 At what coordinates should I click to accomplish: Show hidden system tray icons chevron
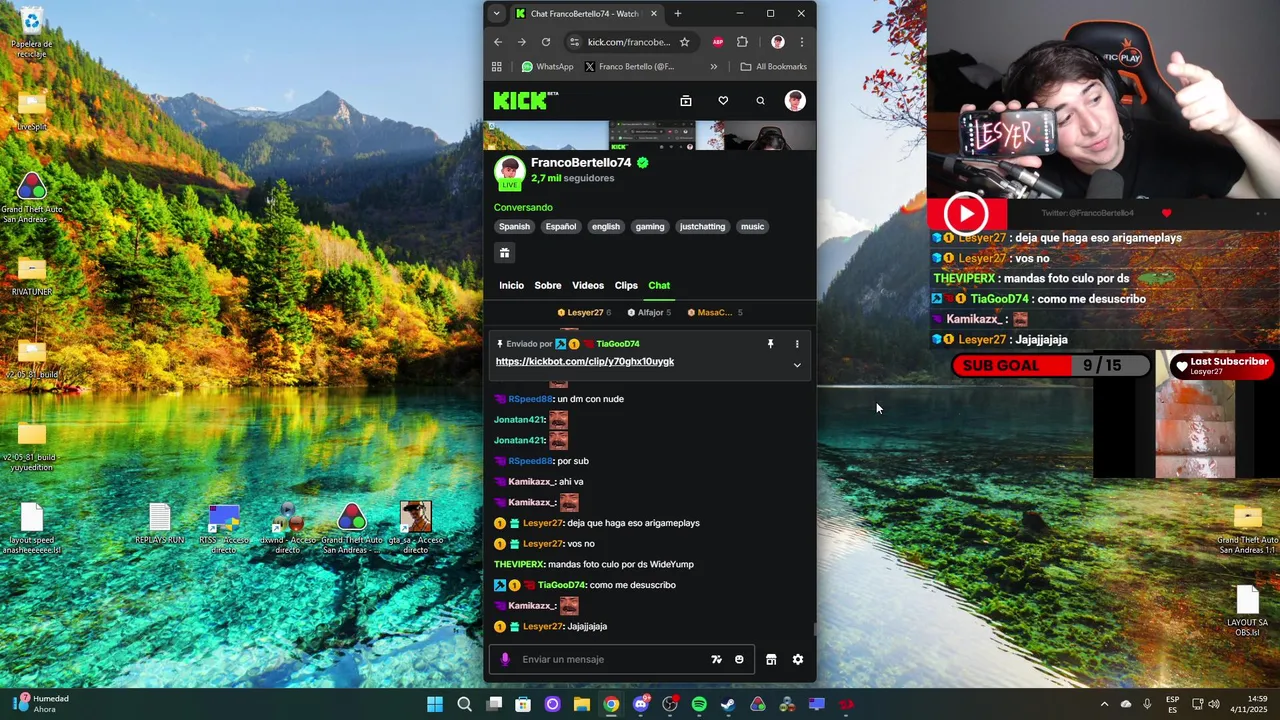[1104, 704]
